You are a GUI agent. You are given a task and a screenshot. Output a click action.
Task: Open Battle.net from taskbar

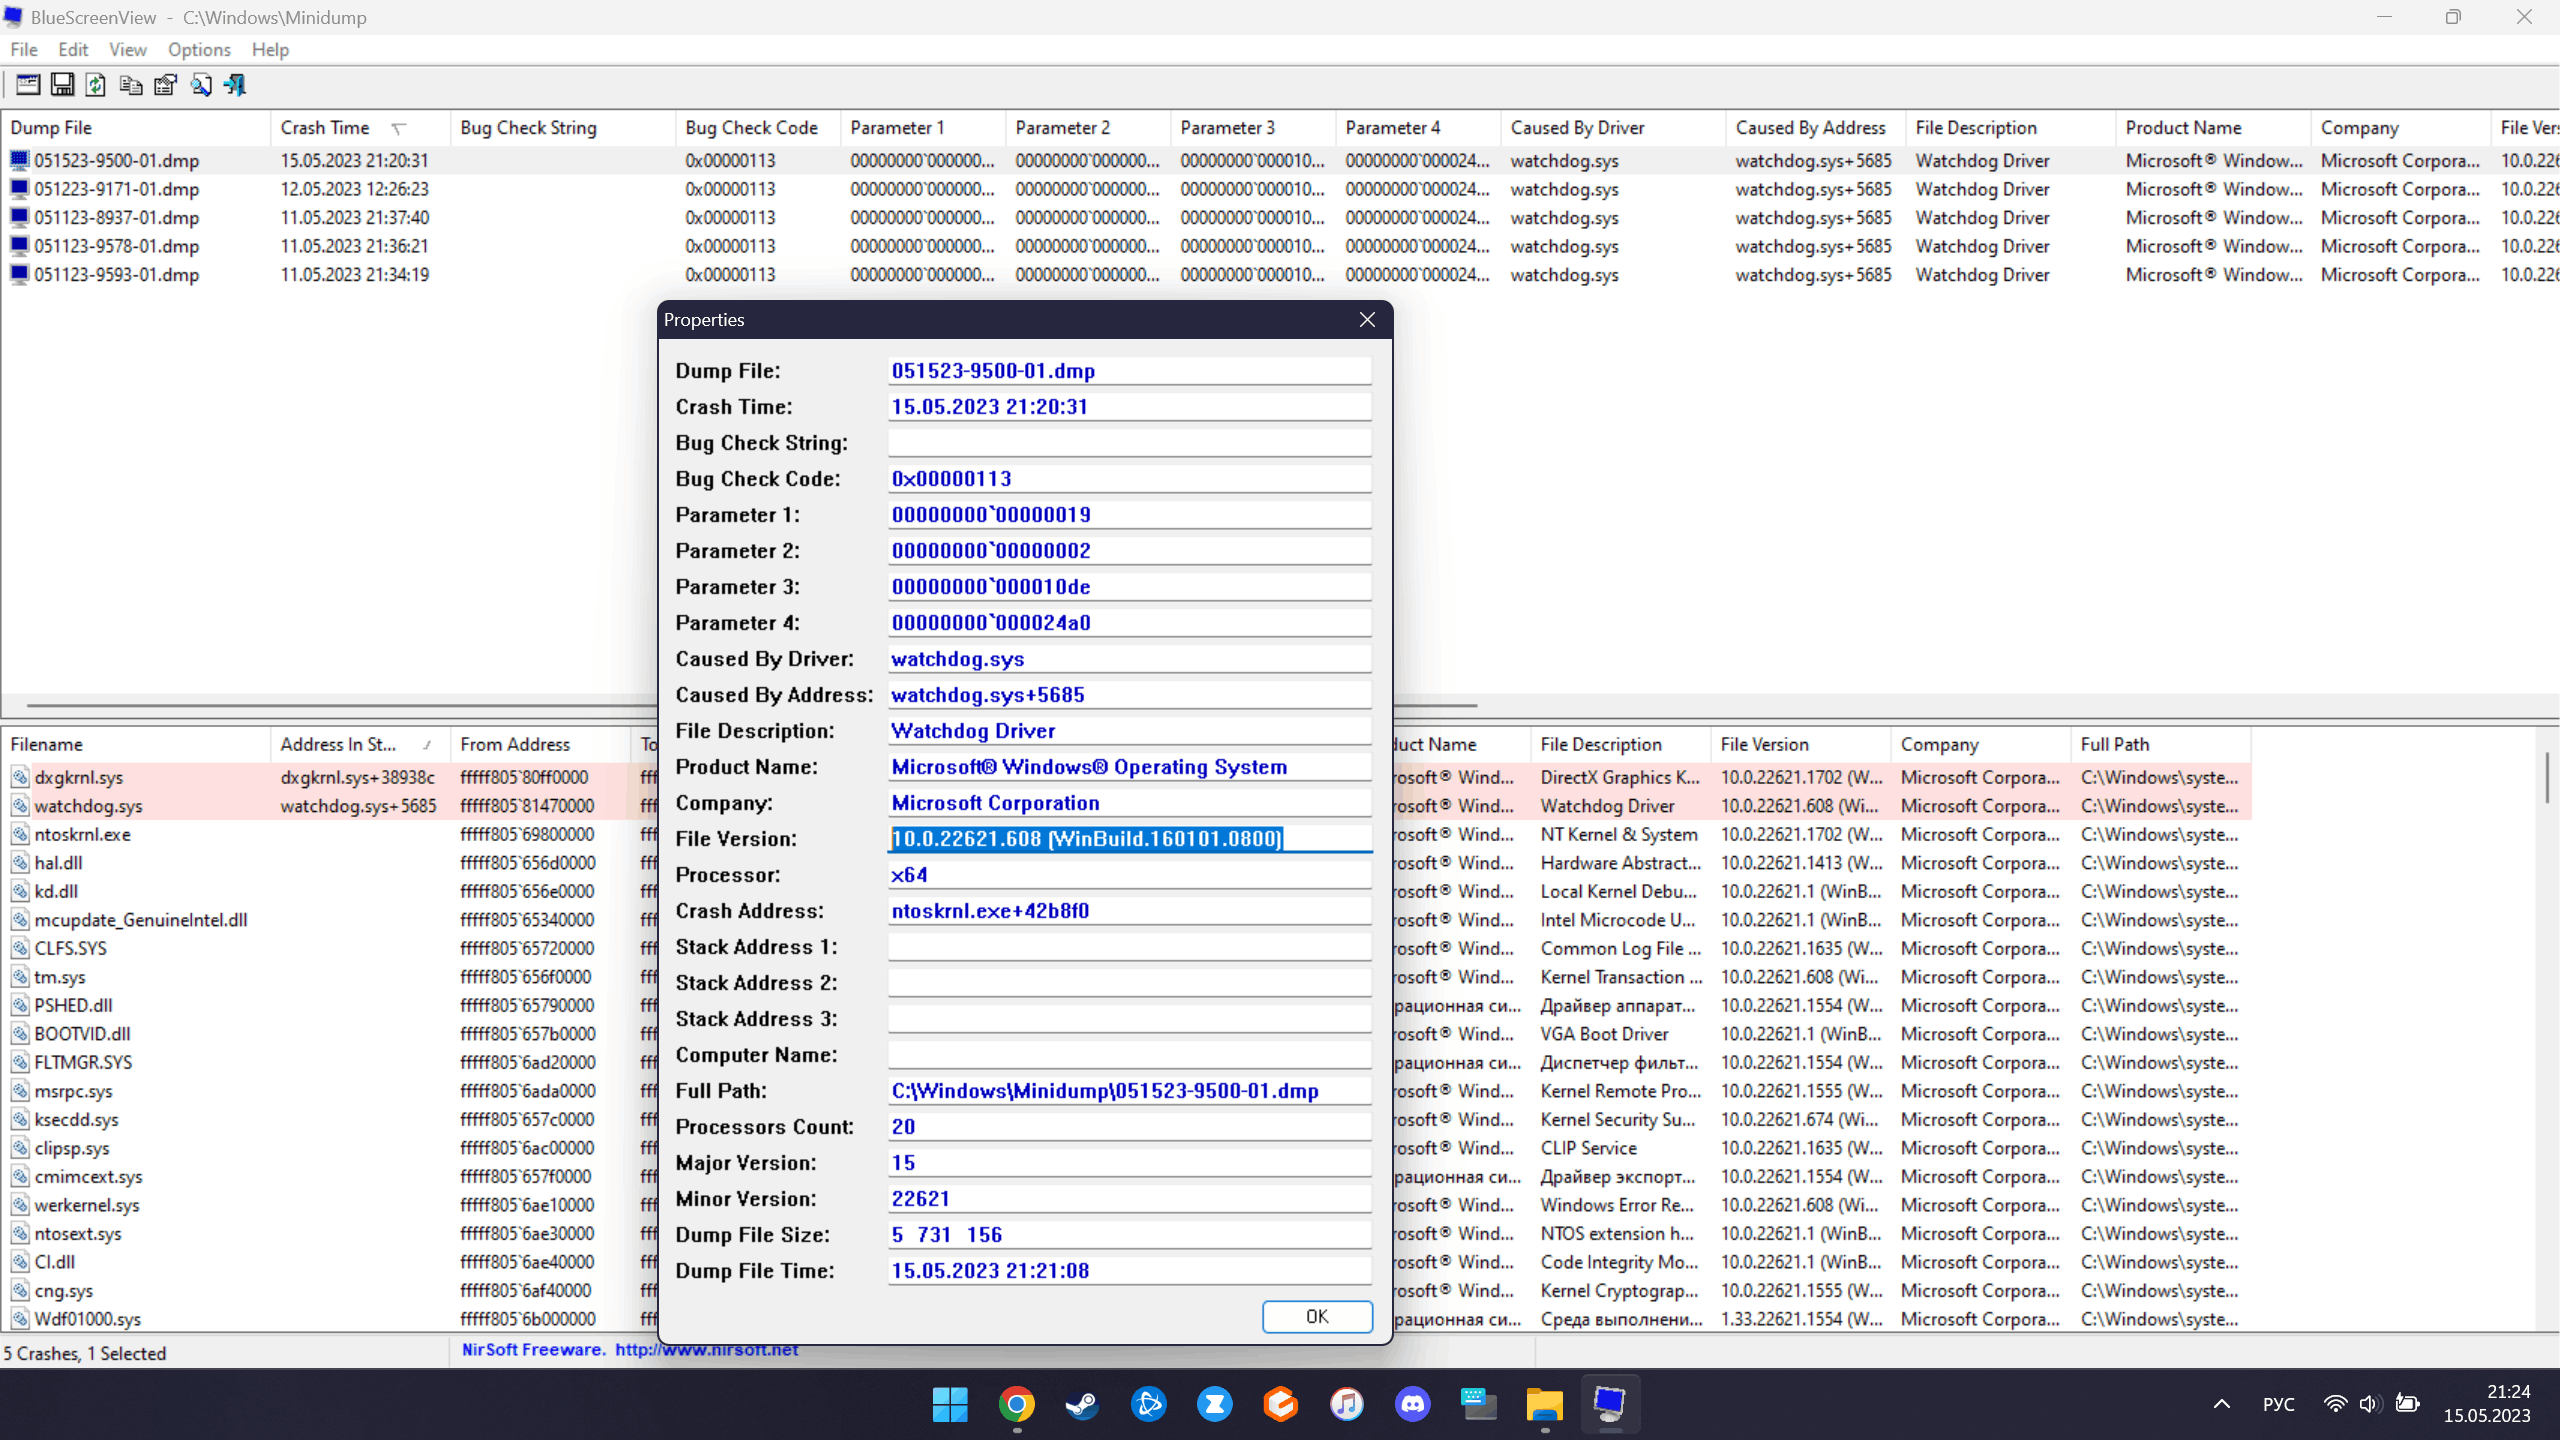coord(1148,1404)
